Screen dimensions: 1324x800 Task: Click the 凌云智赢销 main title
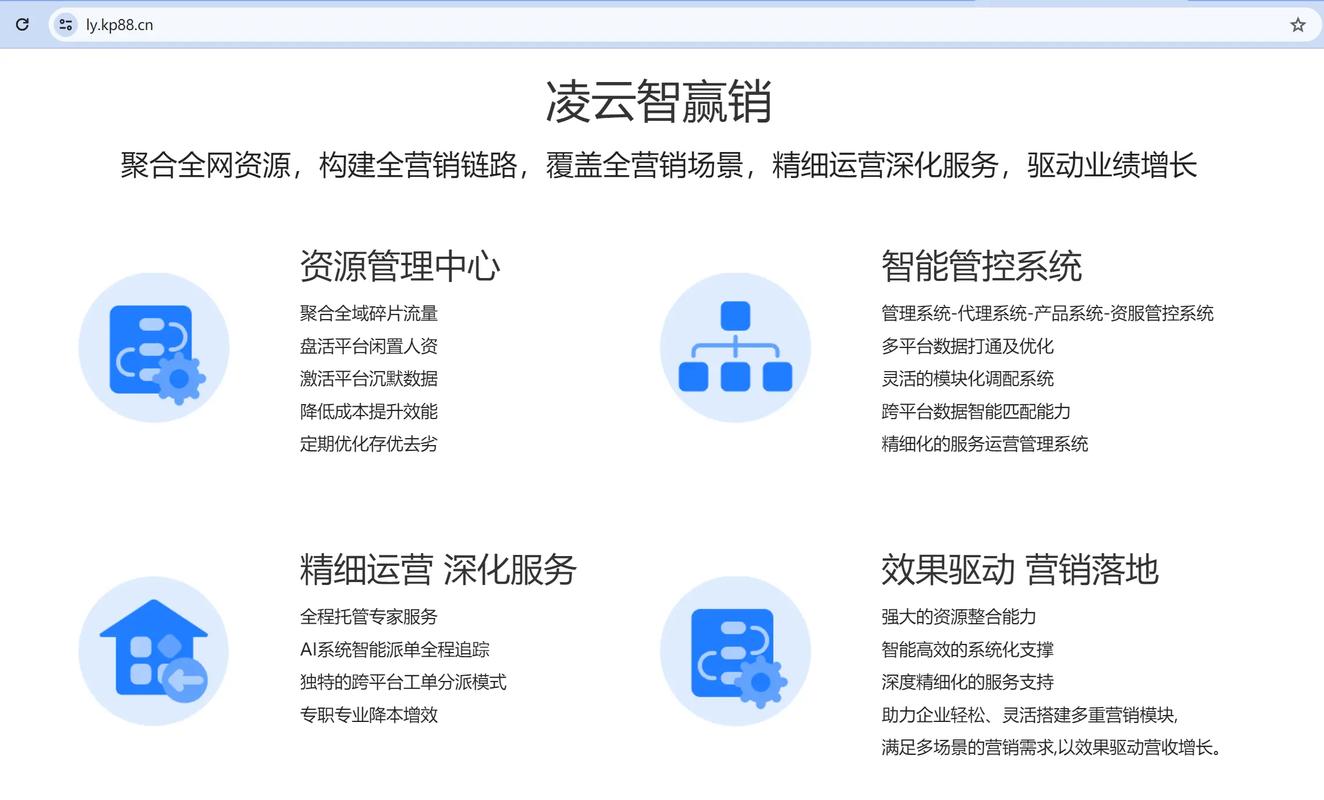coord(659,102)
